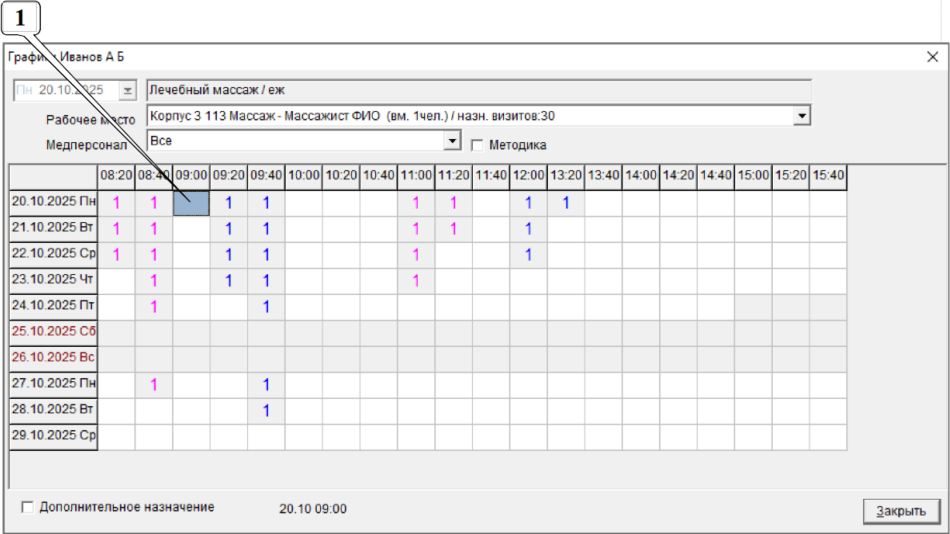Enable the Методика checkbox
The image size is (950, 534).
tap(477, 145)
